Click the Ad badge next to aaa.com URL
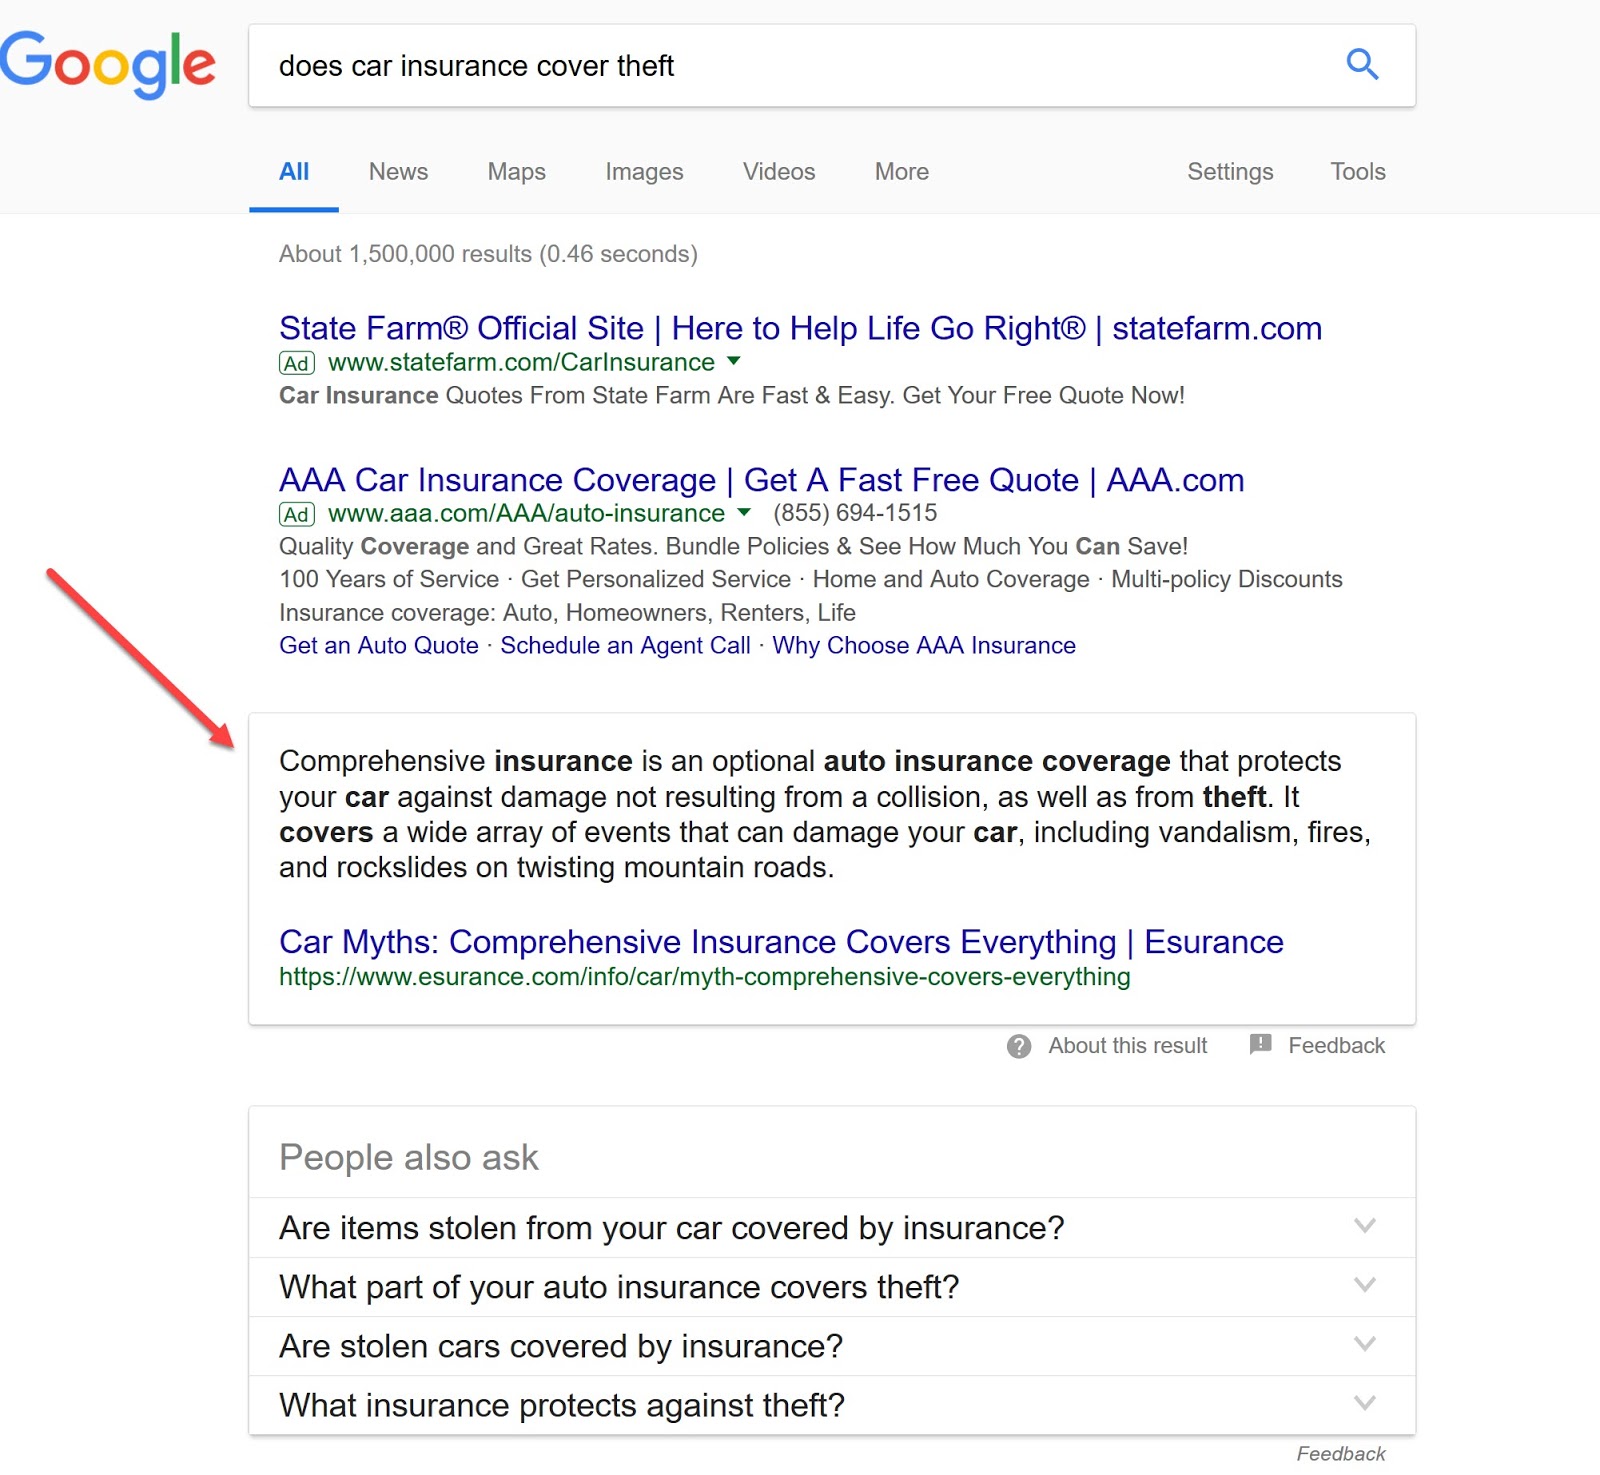Screen dimensions: 1600x1475 click(297, 514)
